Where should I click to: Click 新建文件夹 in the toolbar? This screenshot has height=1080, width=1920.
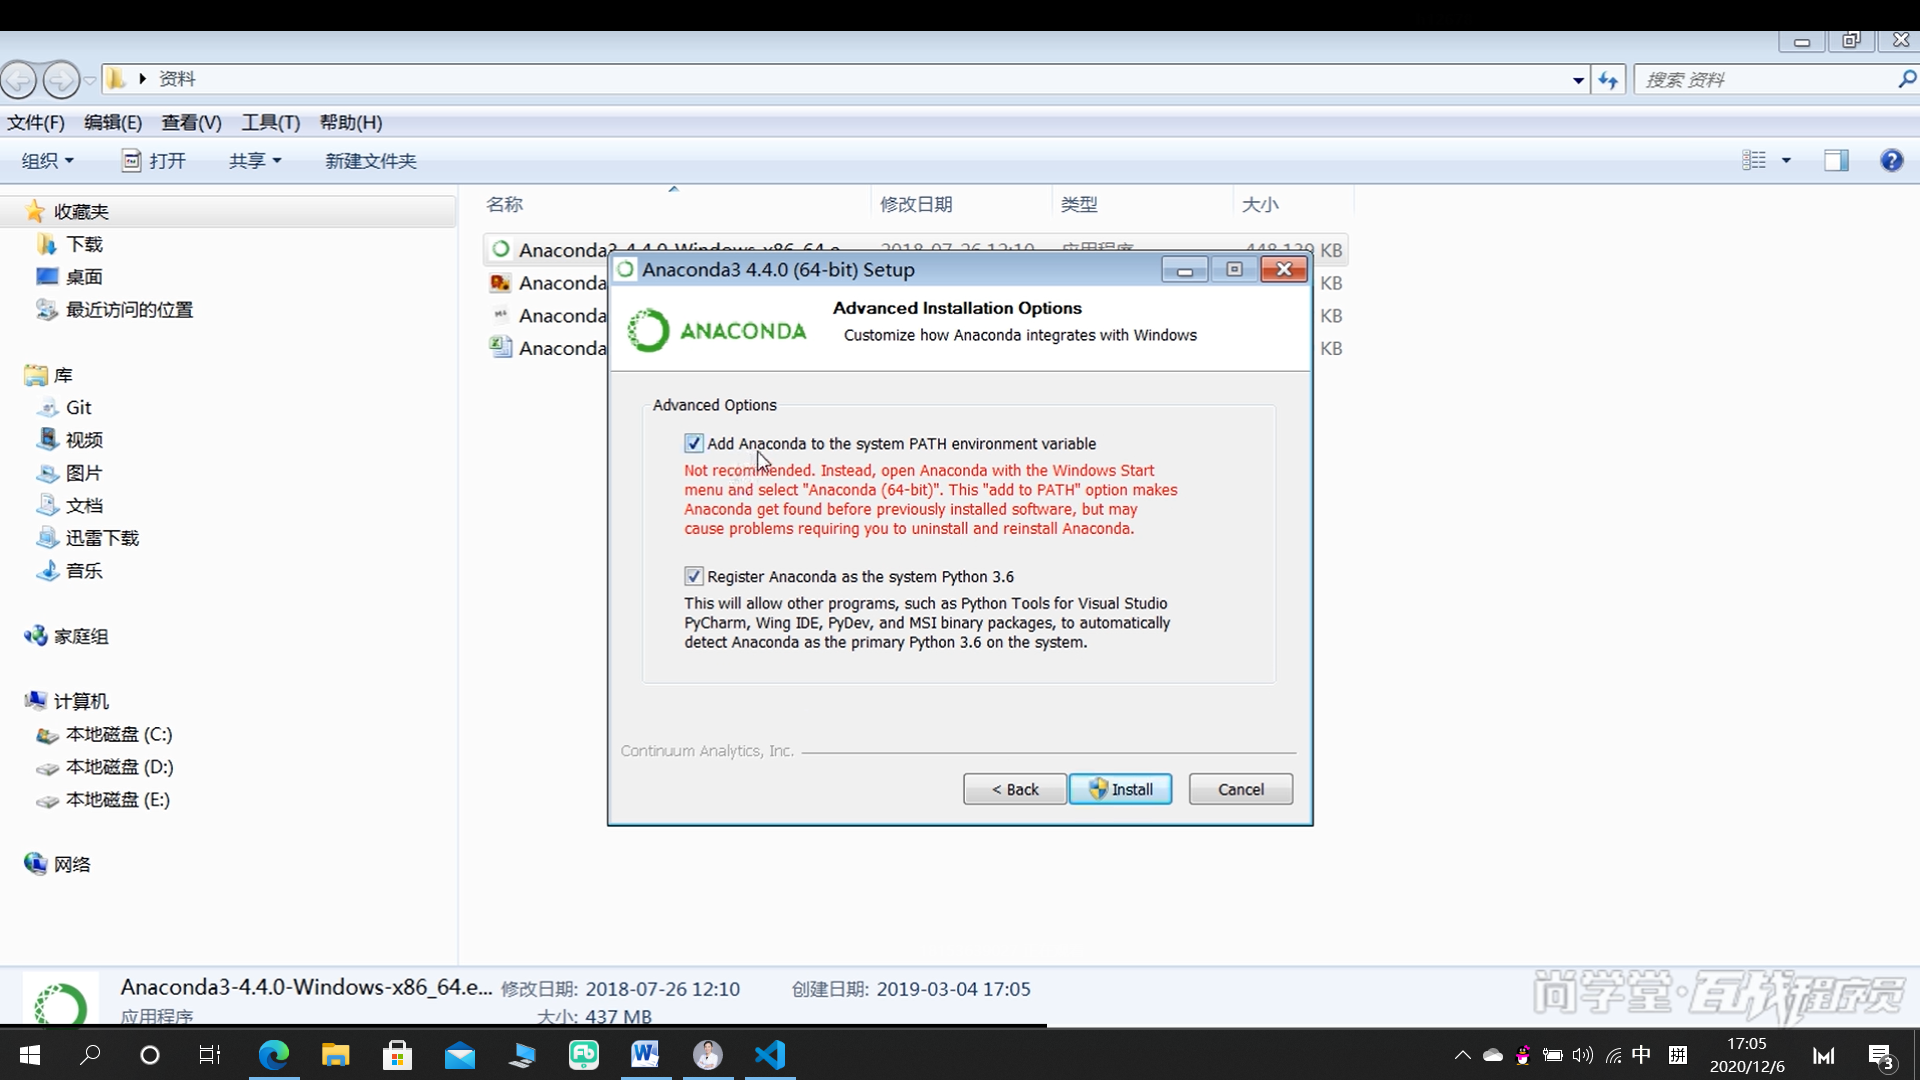tap(370, 160)
